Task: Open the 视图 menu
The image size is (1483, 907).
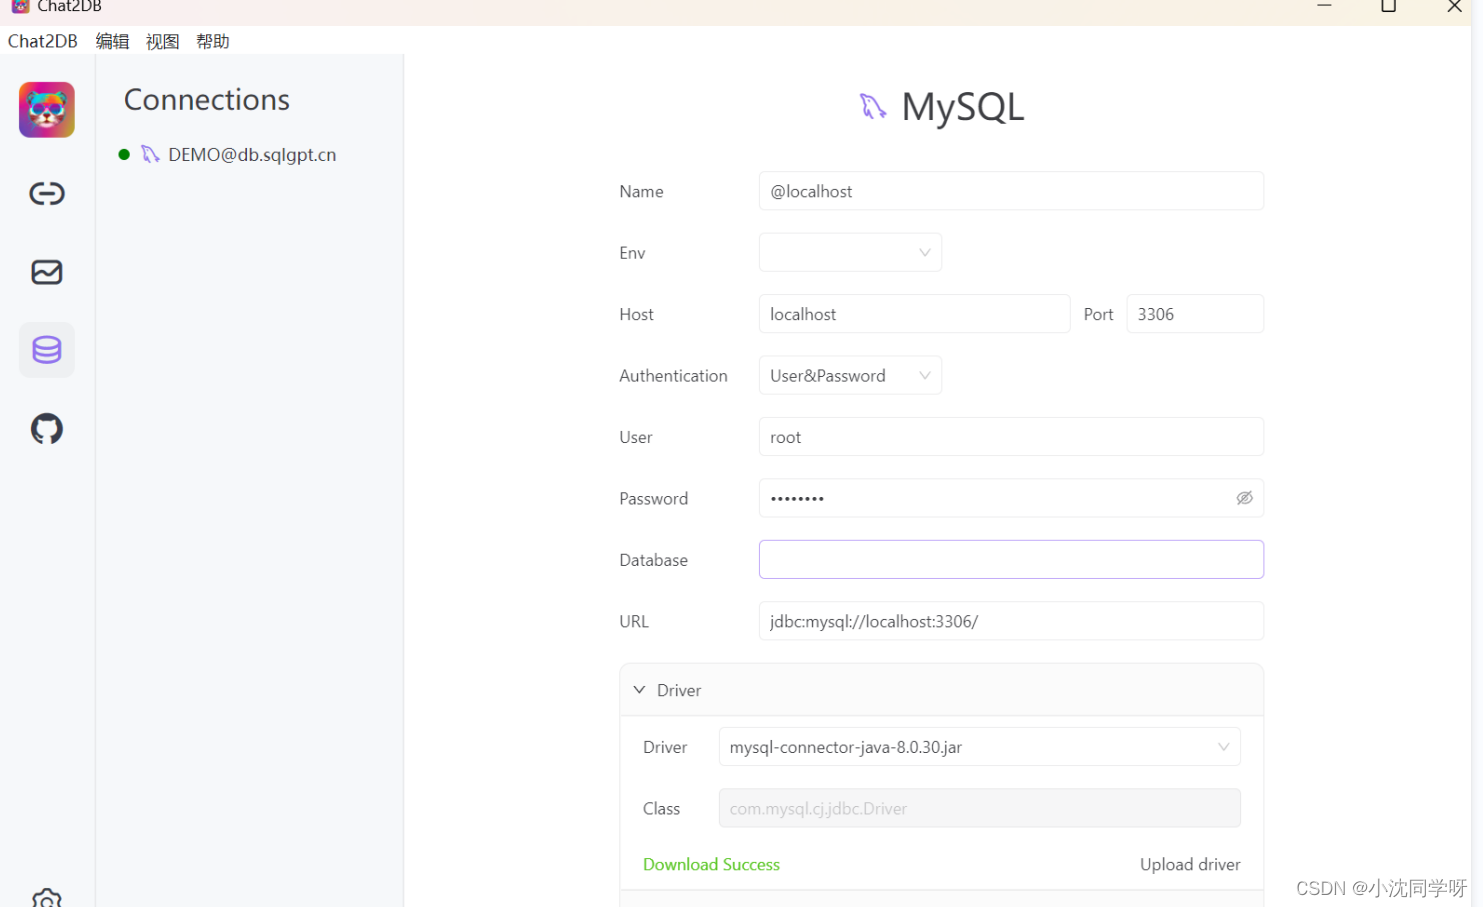Action: (163, 41)
